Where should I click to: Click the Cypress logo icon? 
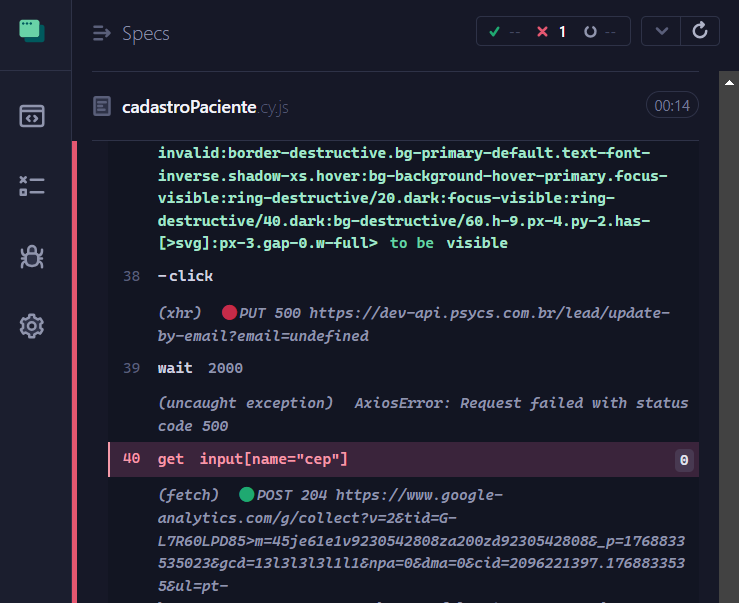click(32, 31)
